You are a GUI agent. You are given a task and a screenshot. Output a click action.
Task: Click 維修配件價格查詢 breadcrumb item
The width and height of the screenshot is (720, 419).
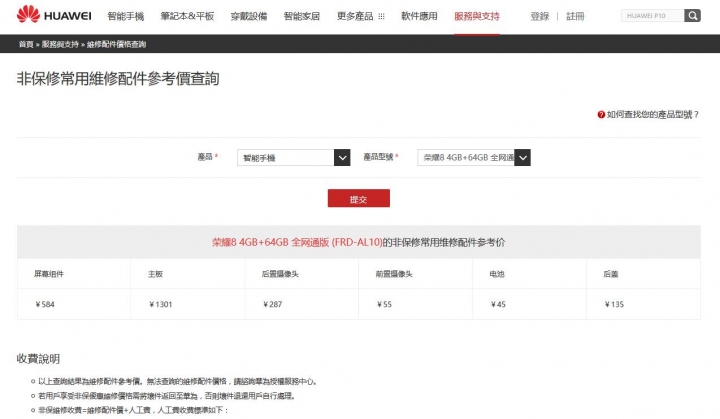tap(117, 44)
